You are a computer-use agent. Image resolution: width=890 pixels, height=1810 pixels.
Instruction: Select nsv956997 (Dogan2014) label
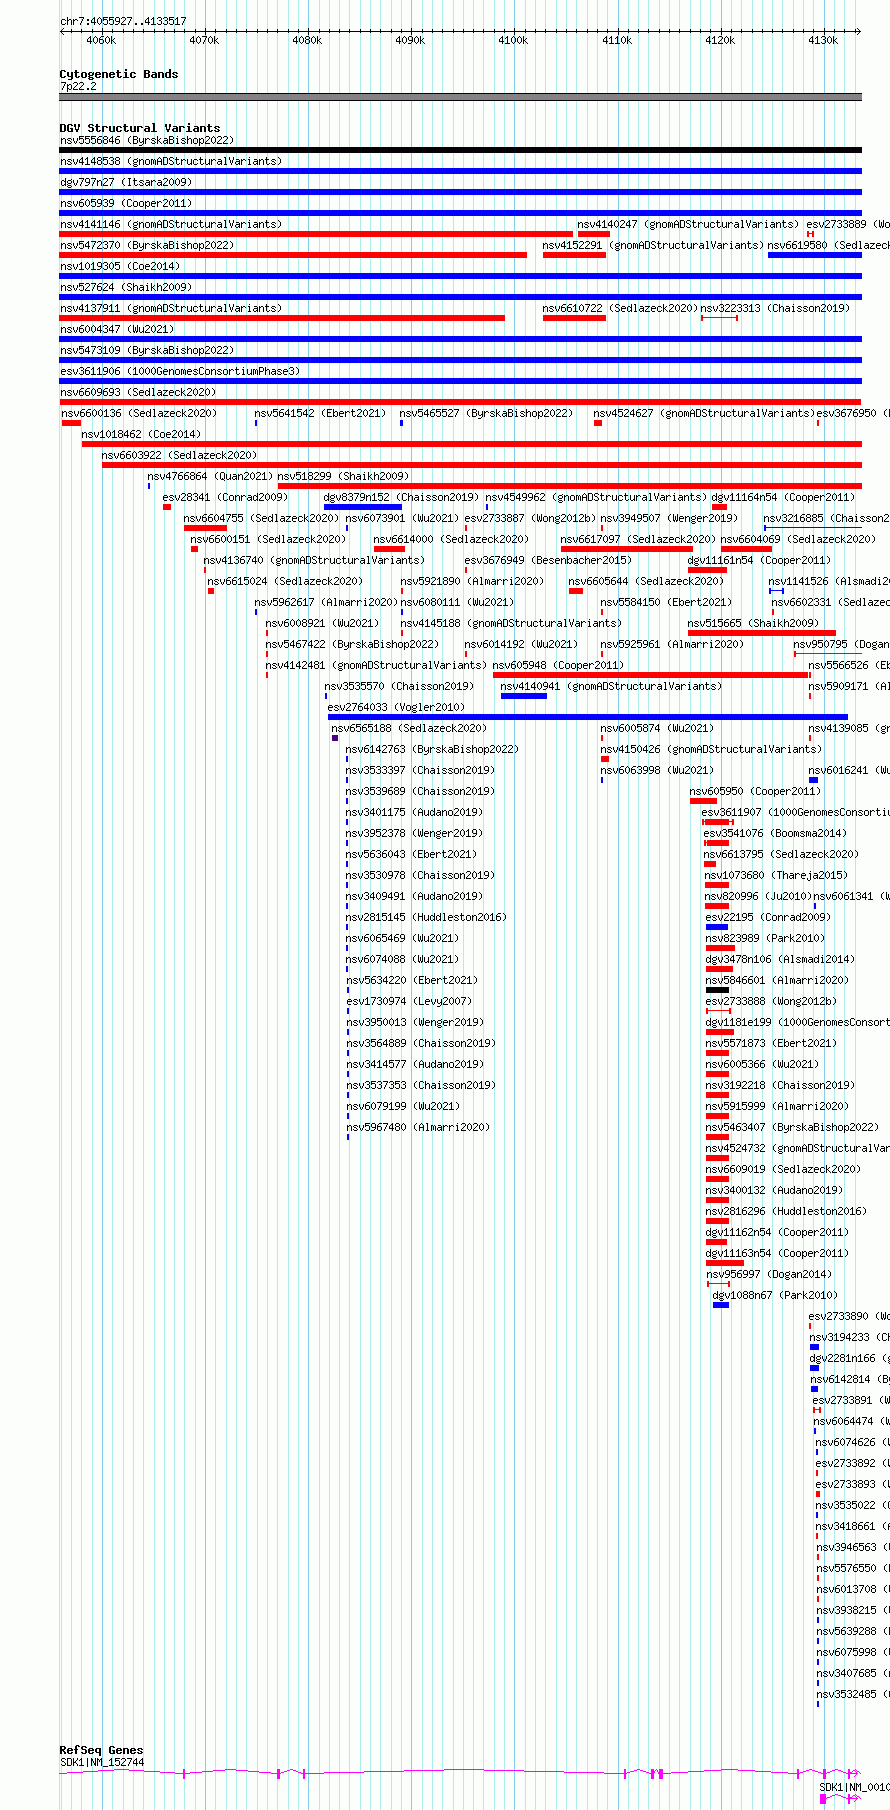point(769,1274)
